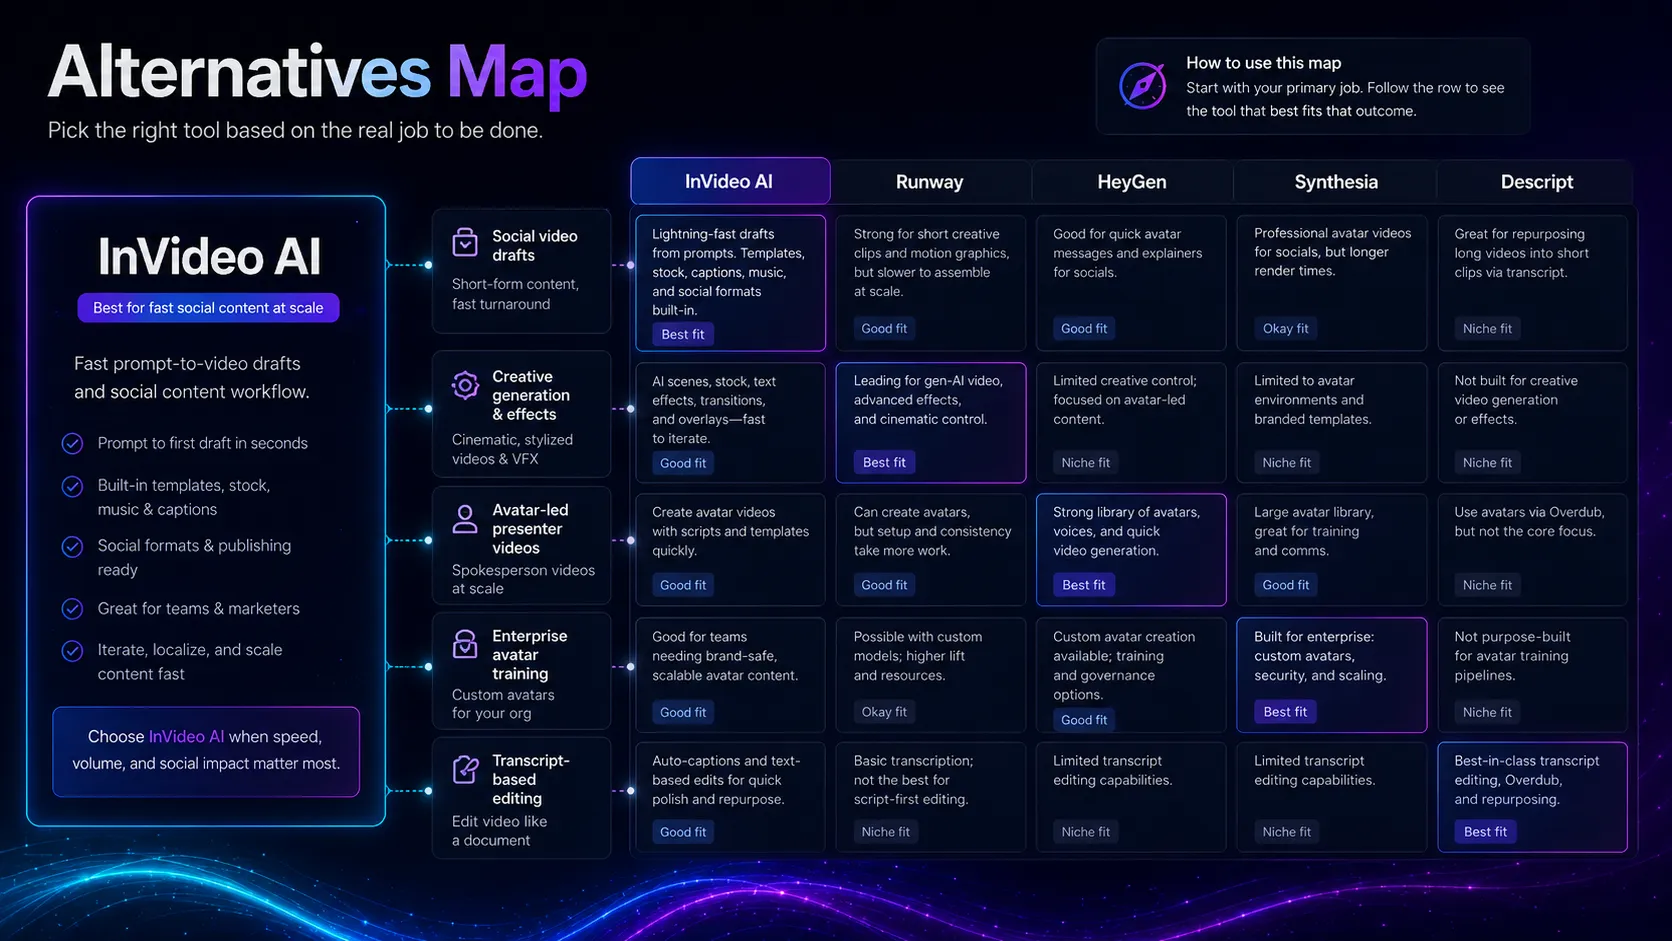Select the Runway column tab

point(930,182)
